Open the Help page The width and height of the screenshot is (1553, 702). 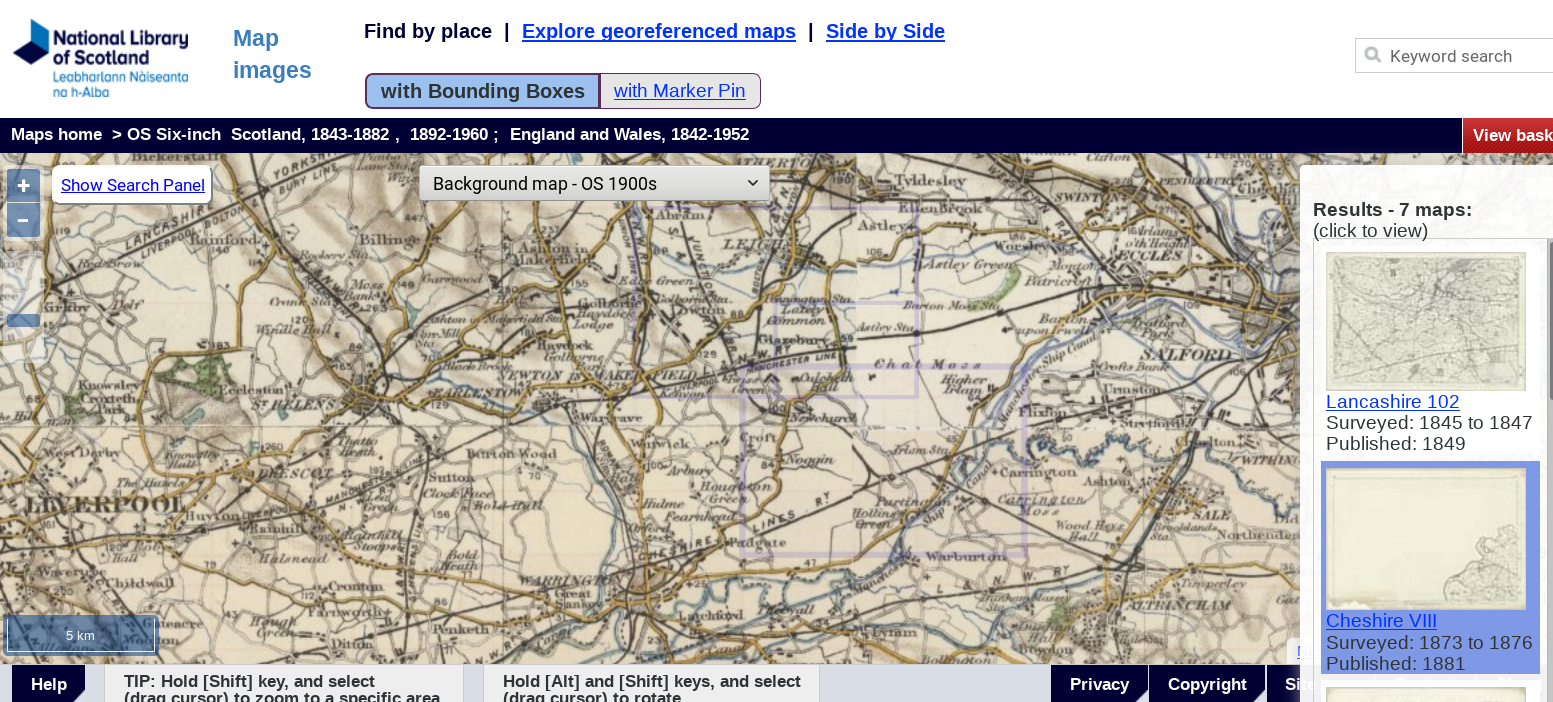(48, 684)
